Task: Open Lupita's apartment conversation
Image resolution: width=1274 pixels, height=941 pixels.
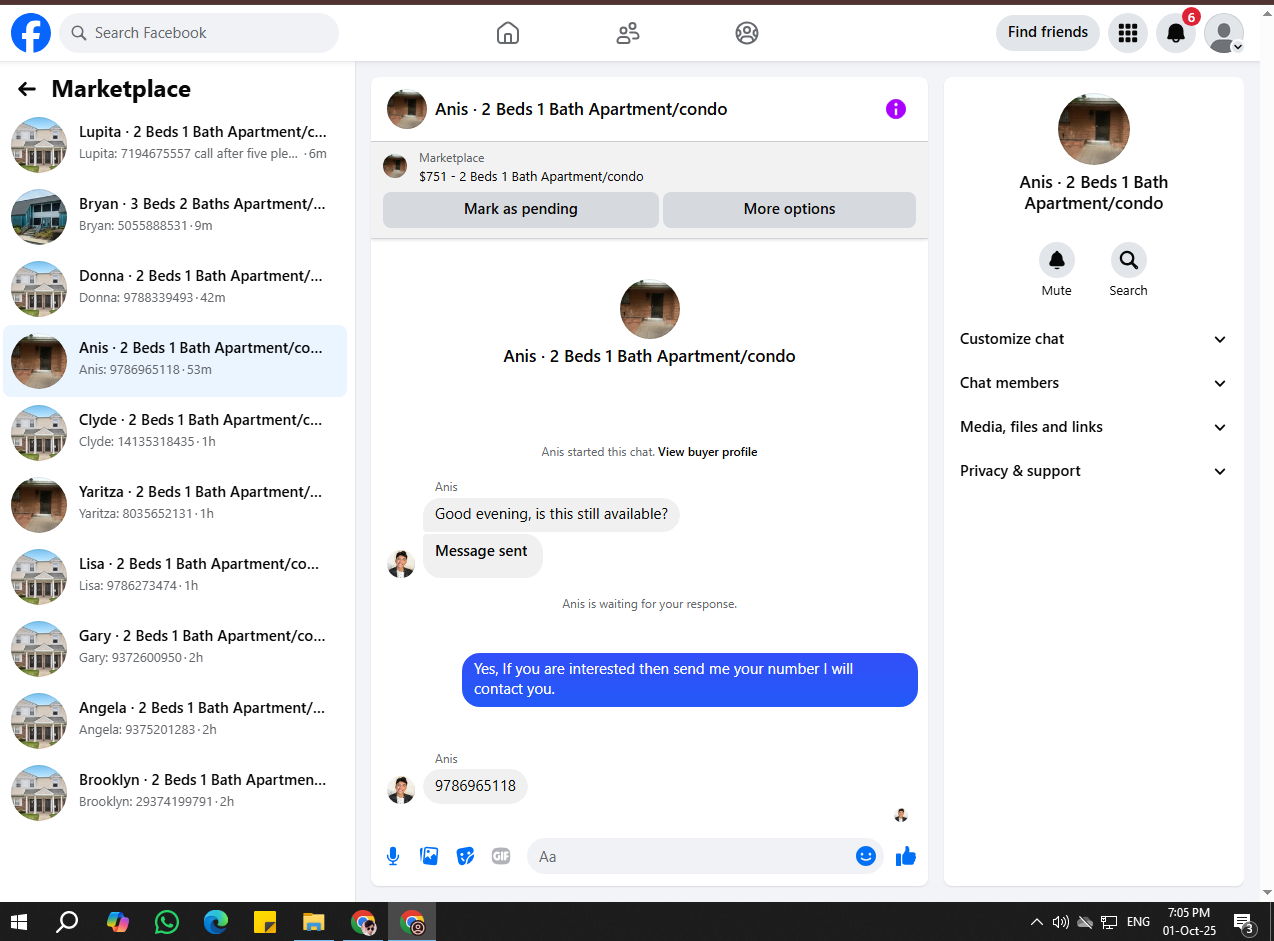Action: pos(176,143)
